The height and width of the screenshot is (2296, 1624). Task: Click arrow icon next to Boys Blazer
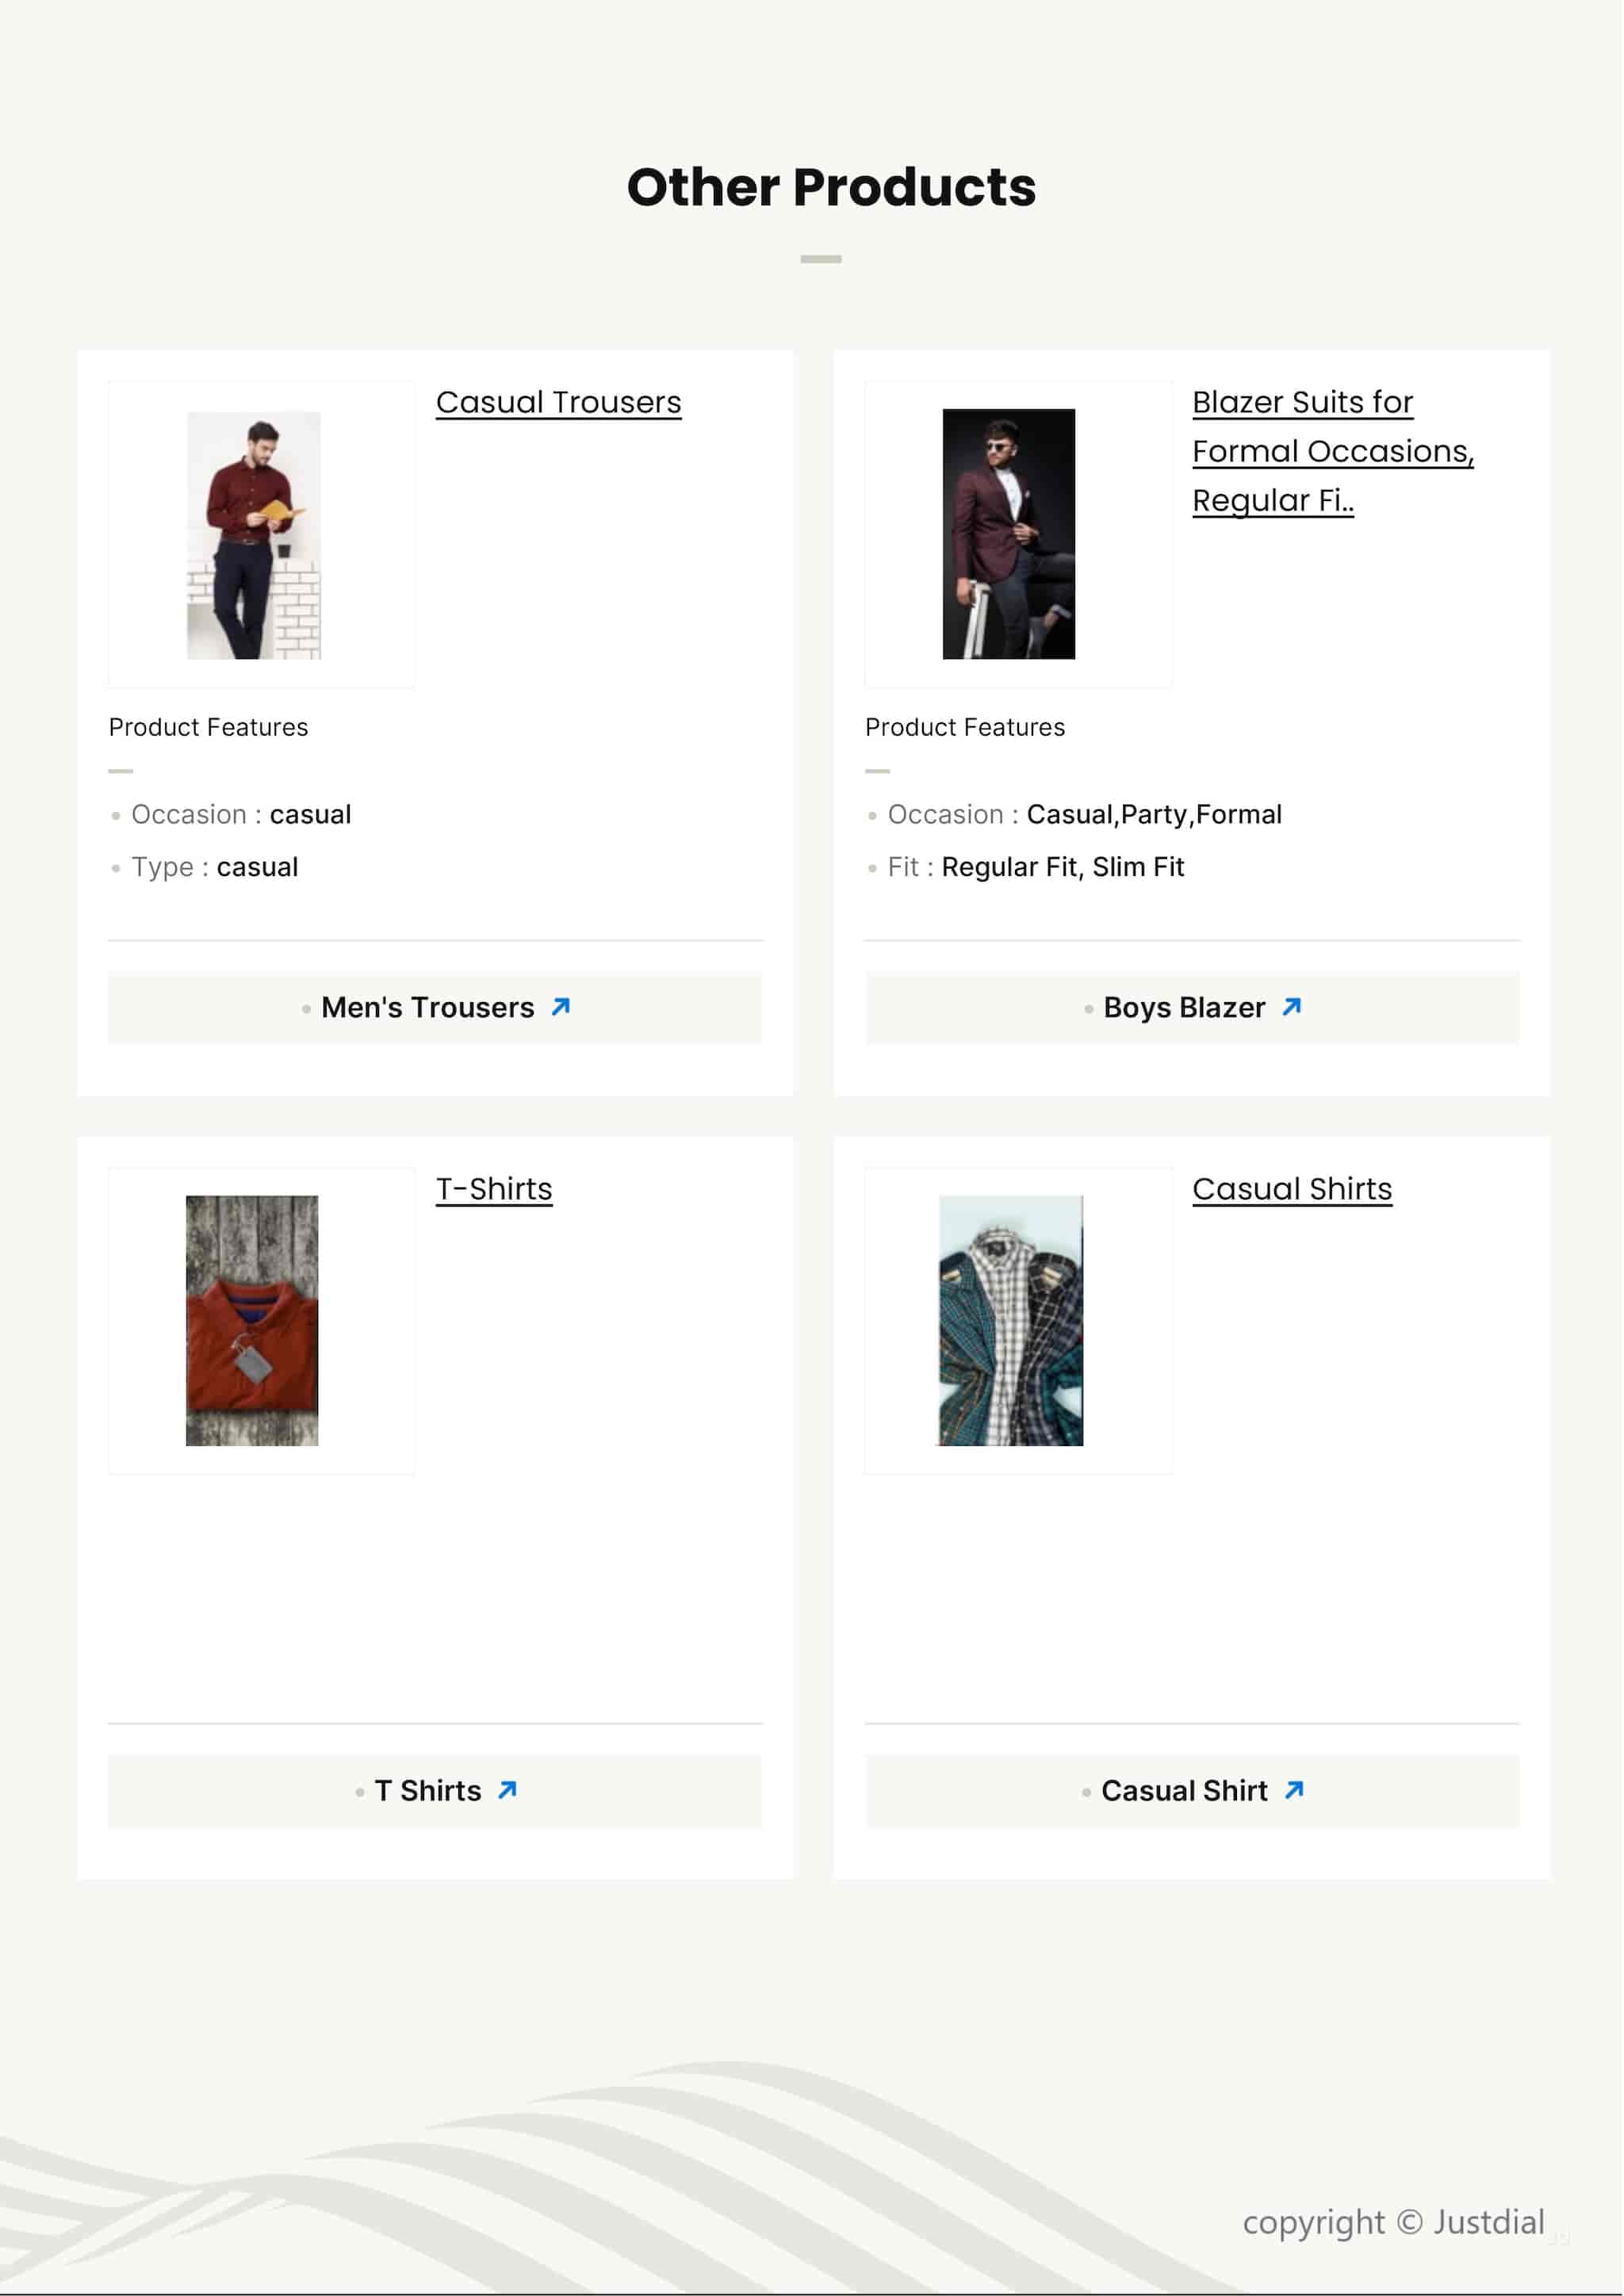click(x=1292, y=1007)
